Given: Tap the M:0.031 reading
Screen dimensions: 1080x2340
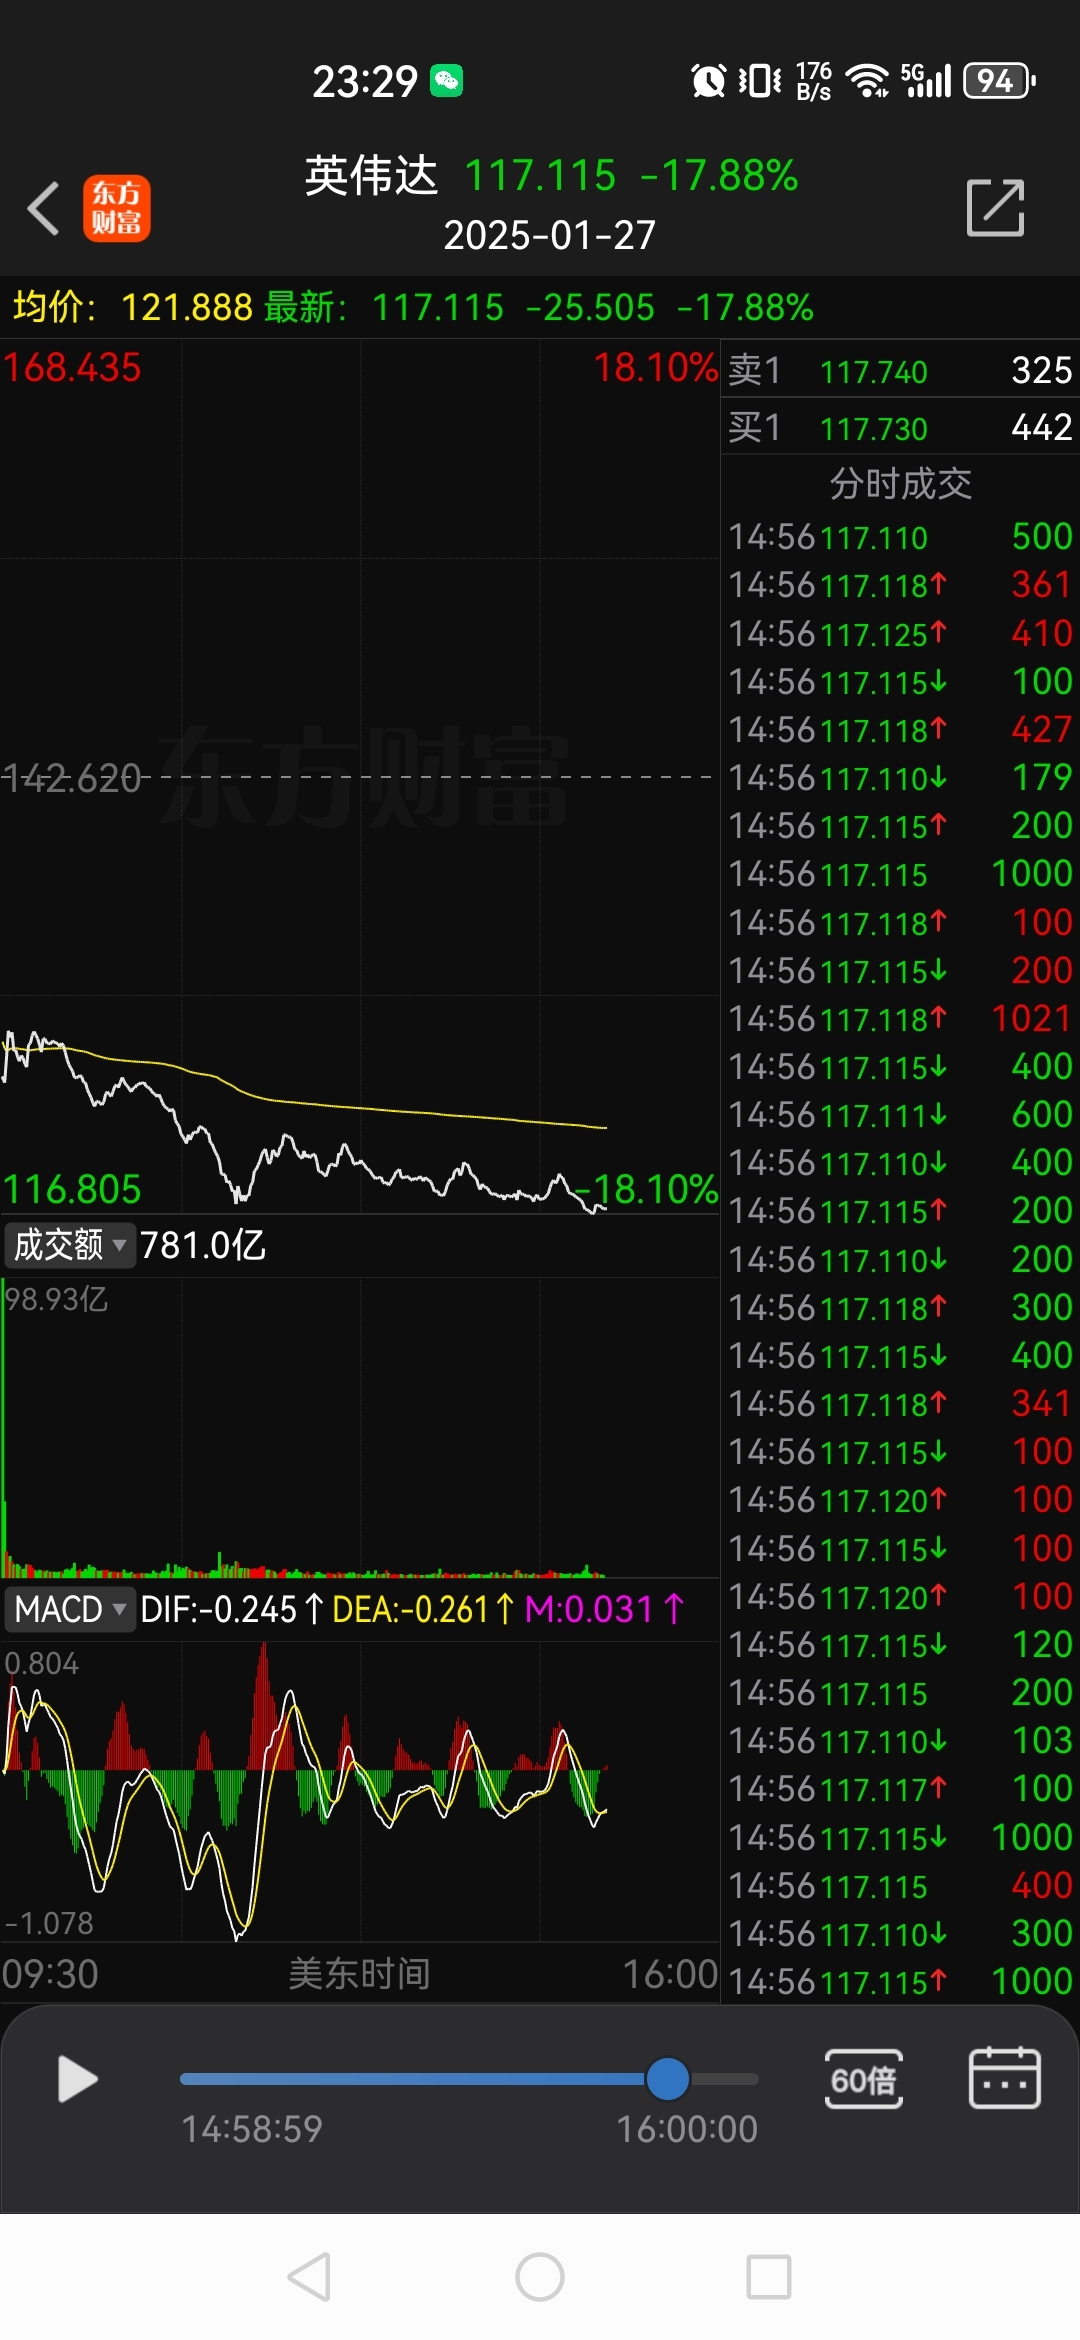Looking at the screenshot, I should click(605, 1609).
